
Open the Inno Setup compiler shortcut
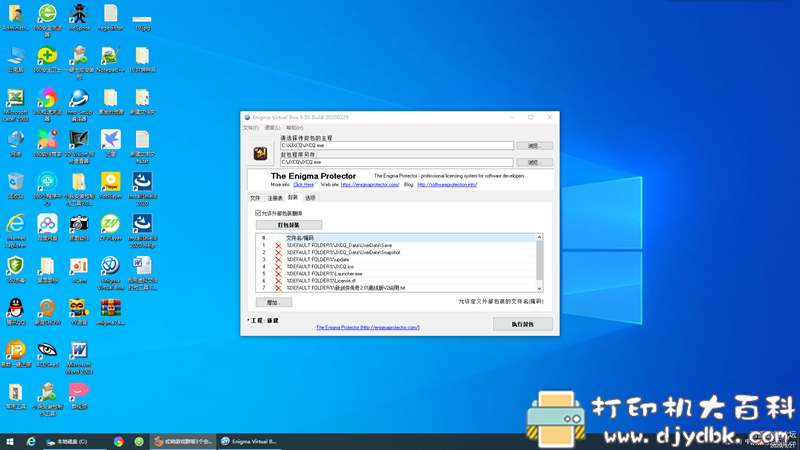[79, 105]
